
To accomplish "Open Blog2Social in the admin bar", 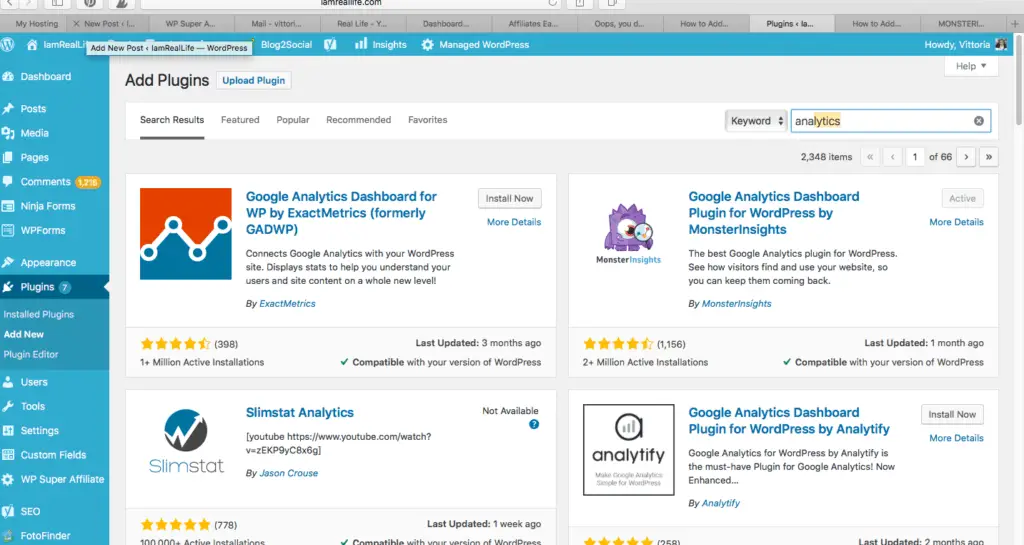I will [x=286, y=44].
